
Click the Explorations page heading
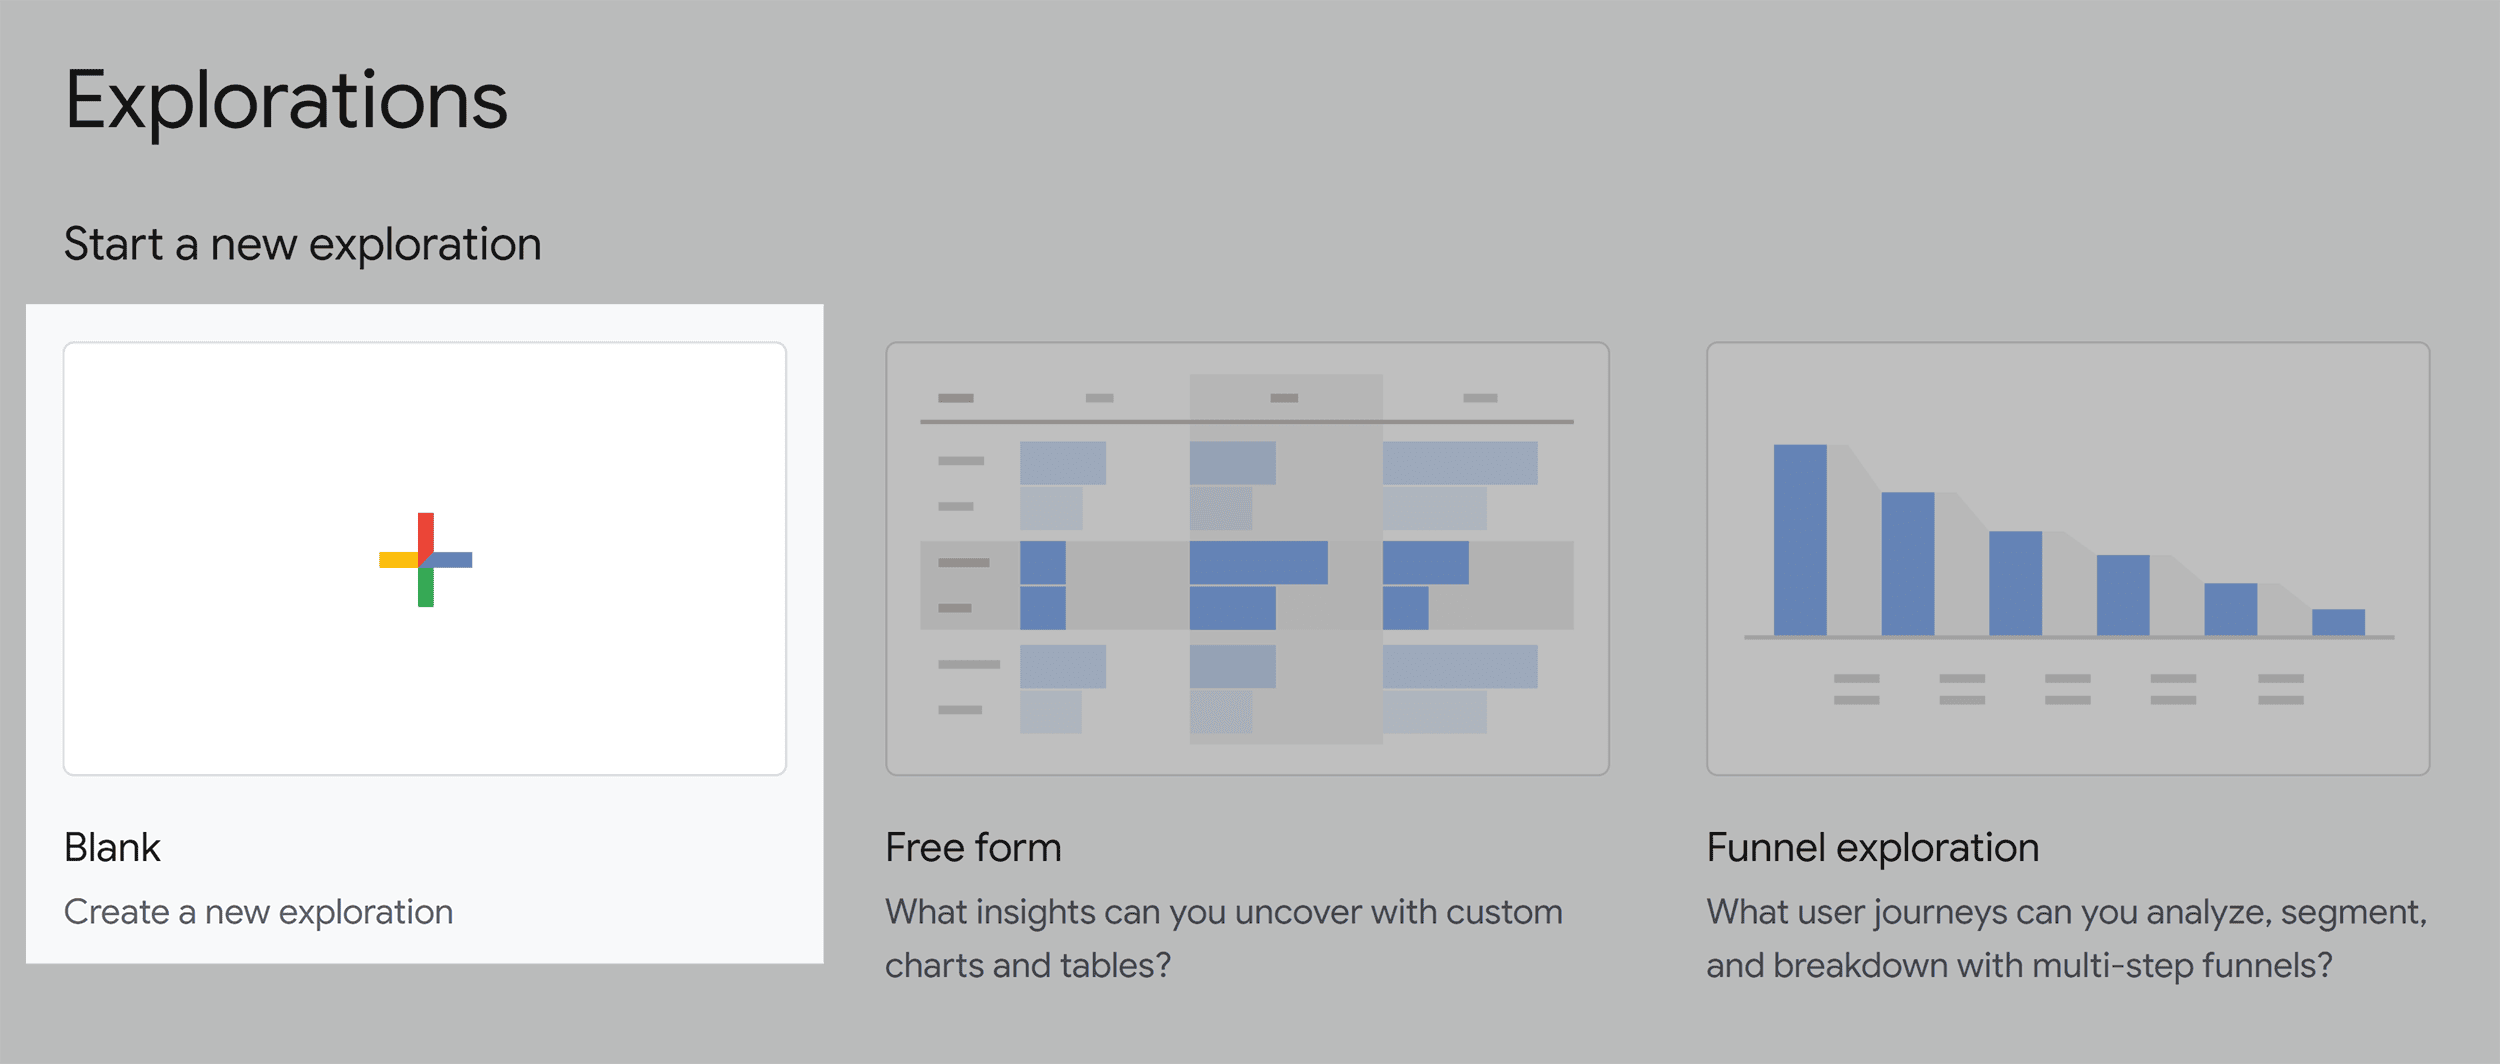[x=287, y=102]
